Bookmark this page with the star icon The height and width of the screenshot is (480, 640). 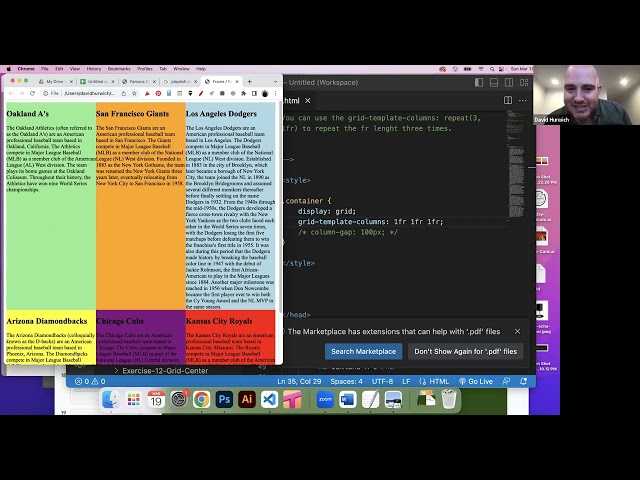coord(134,93)
